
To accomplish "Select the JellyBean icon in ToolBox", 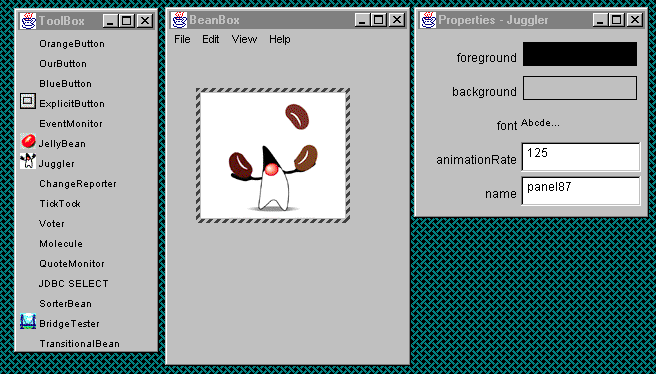I will tap(28, 141).
